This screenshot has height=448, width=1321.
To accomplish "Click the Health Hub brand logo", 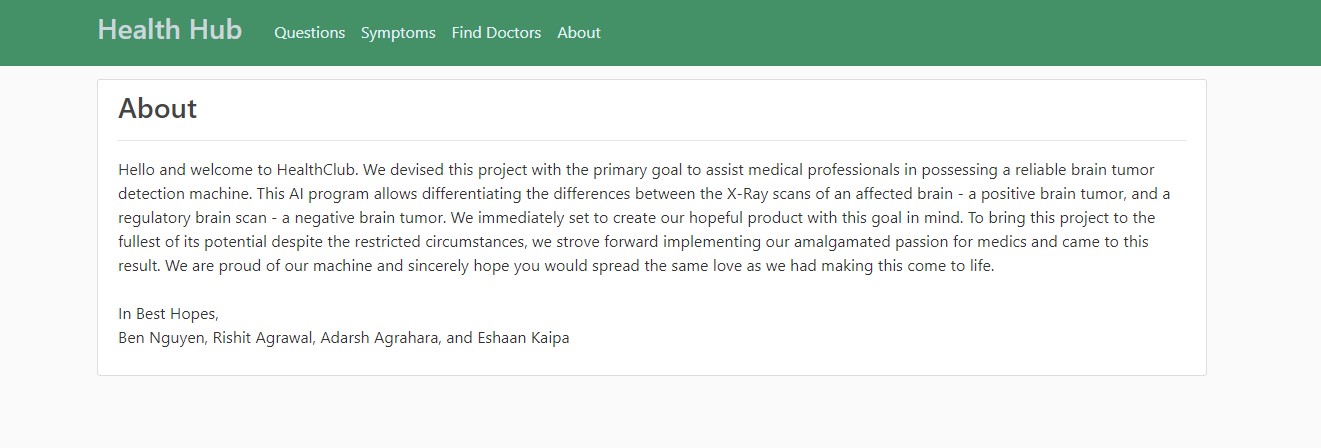I will tap(170, 30).
